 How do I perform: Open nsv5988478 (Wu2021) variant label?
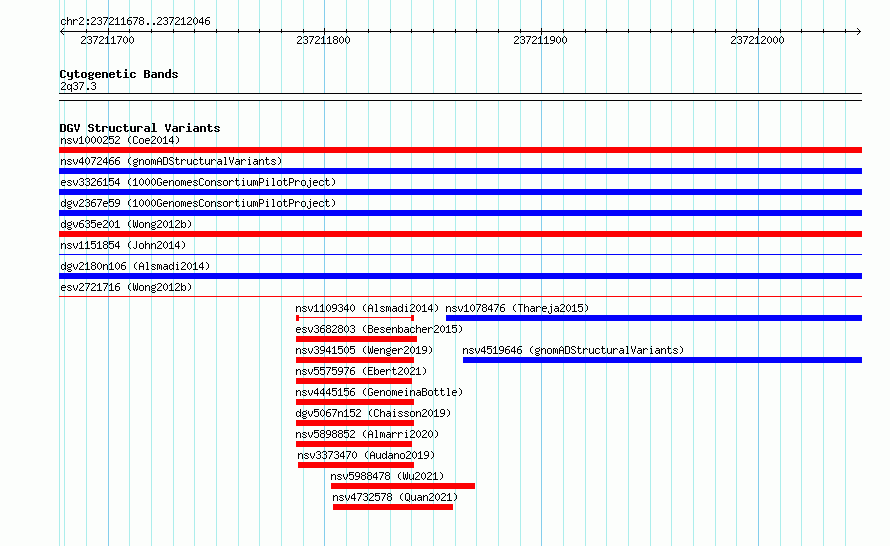click(x=387, y=476)
